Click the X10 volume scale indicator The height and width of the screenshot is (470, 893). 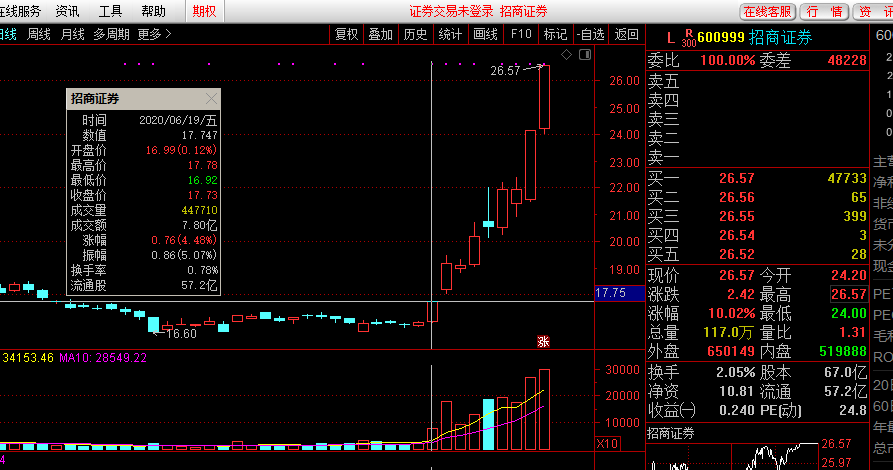tap(607, 443)
